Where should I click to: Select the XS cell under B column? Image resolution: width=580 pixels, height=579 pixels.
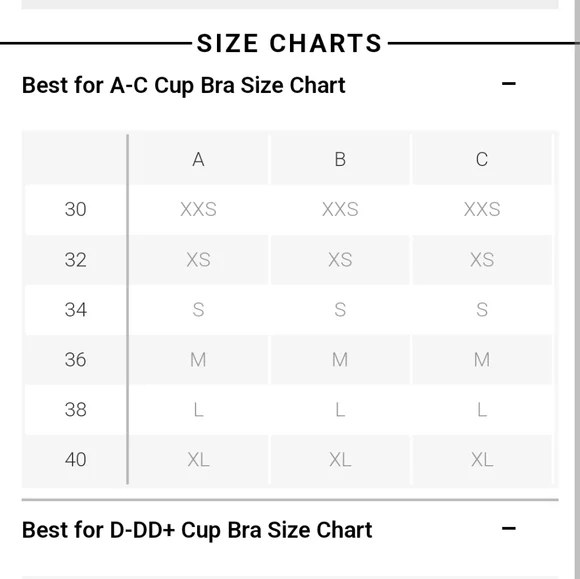pos(340,260)
